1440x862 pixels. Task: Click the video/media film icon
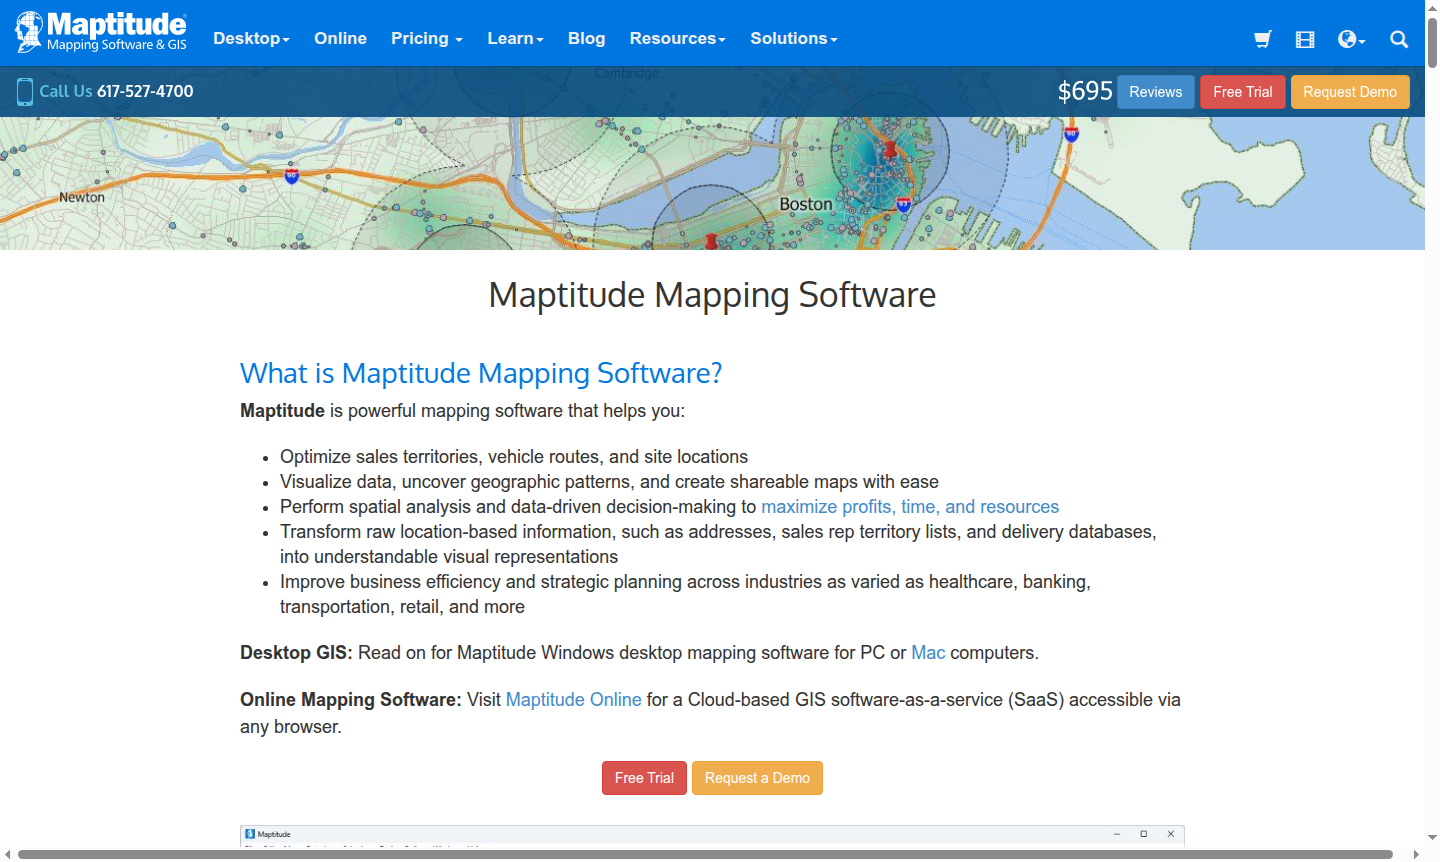pyautogui.click(x=1304, y=39)
